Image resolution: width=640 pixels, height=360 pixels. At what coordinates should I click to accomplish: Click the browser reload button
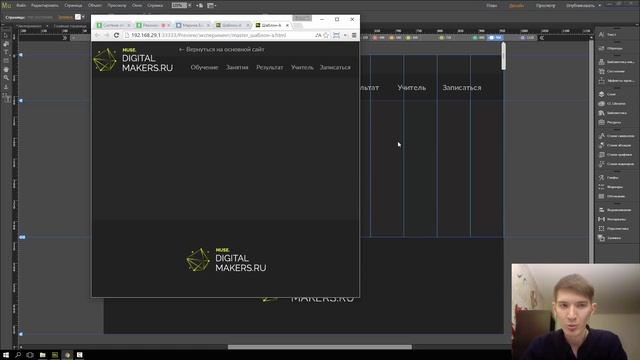point(116,36)
